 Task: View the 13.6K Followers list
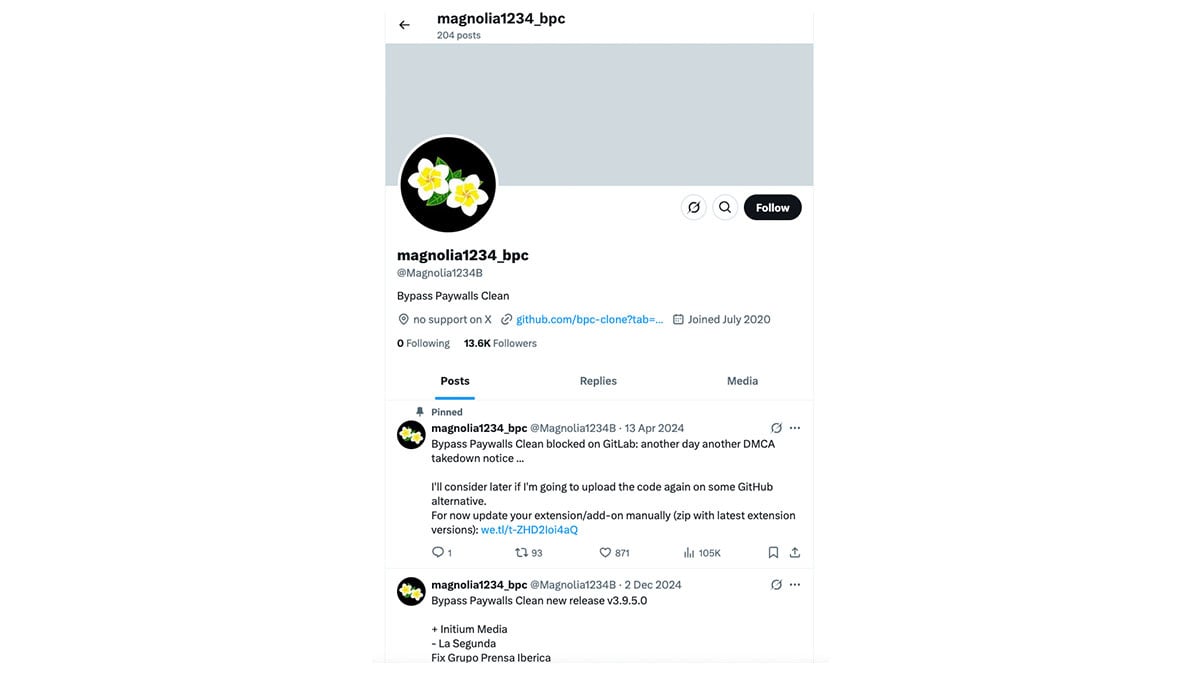500,343
